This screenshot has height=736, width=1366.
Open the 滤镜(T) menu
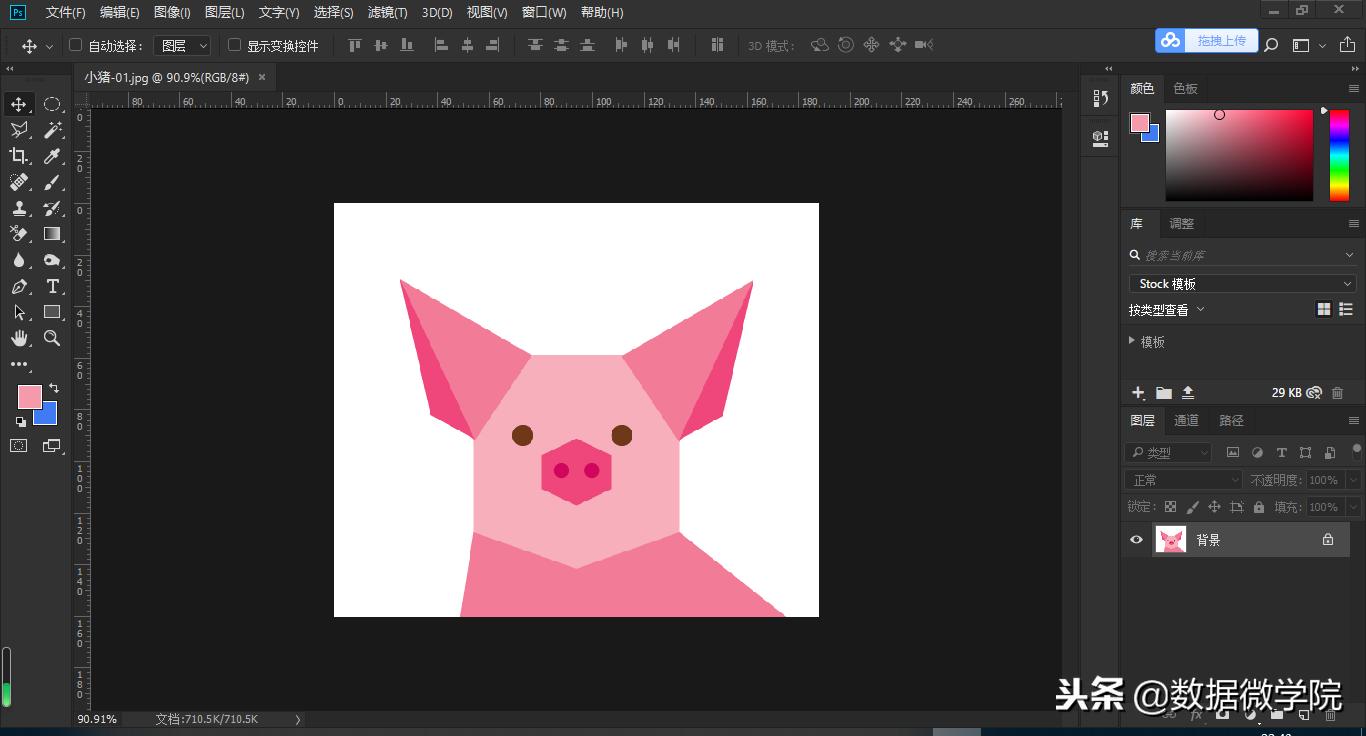pyautogui.click(x=387, y=12)
